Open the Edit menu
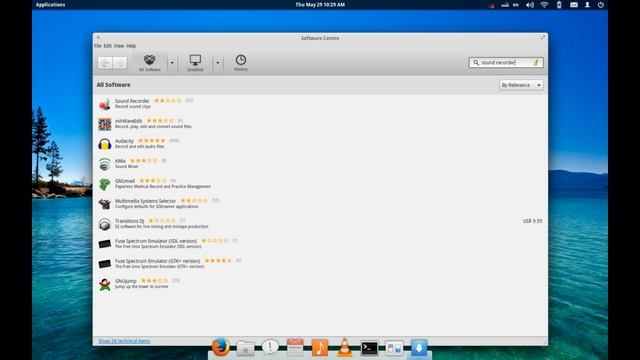Image resolution: width=640 pixels, height=360 pixels. (107, 46)
